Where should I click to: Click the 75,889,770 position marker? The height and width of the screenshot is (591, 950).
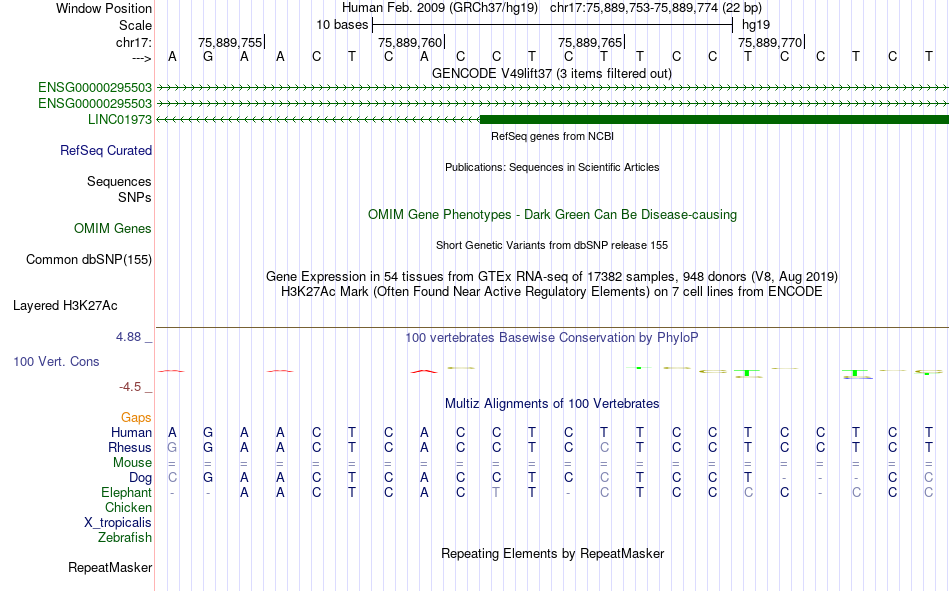(771, 42)
